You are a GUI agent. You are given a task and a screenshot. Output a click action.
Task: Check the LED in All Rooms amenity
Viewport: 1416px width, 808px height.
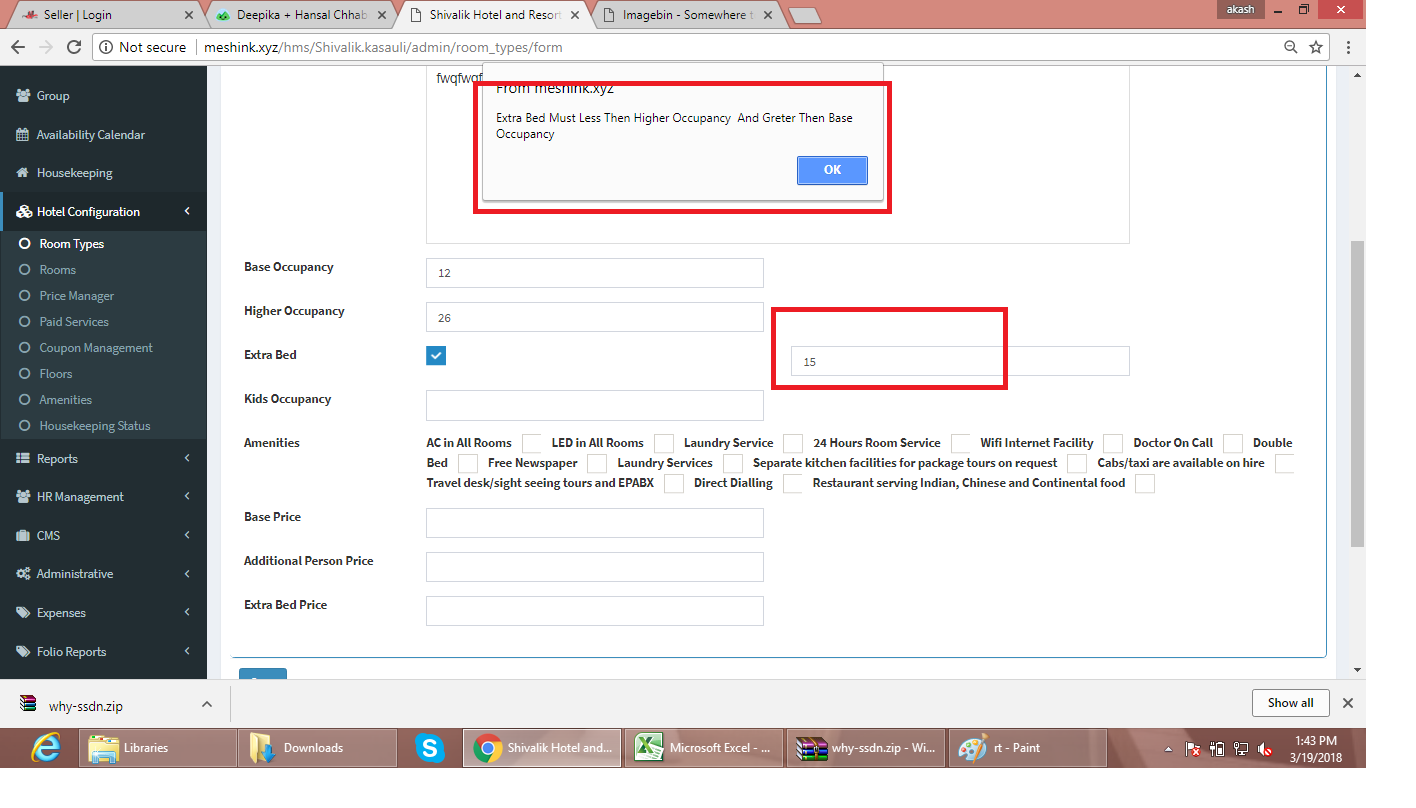[x=664, y=443]
